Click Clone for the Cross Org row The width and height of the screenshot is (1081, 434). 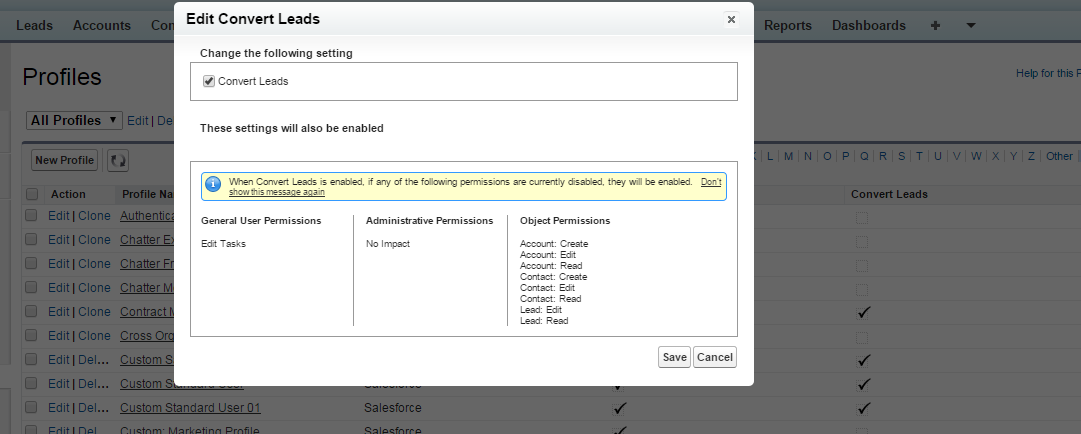94,335
